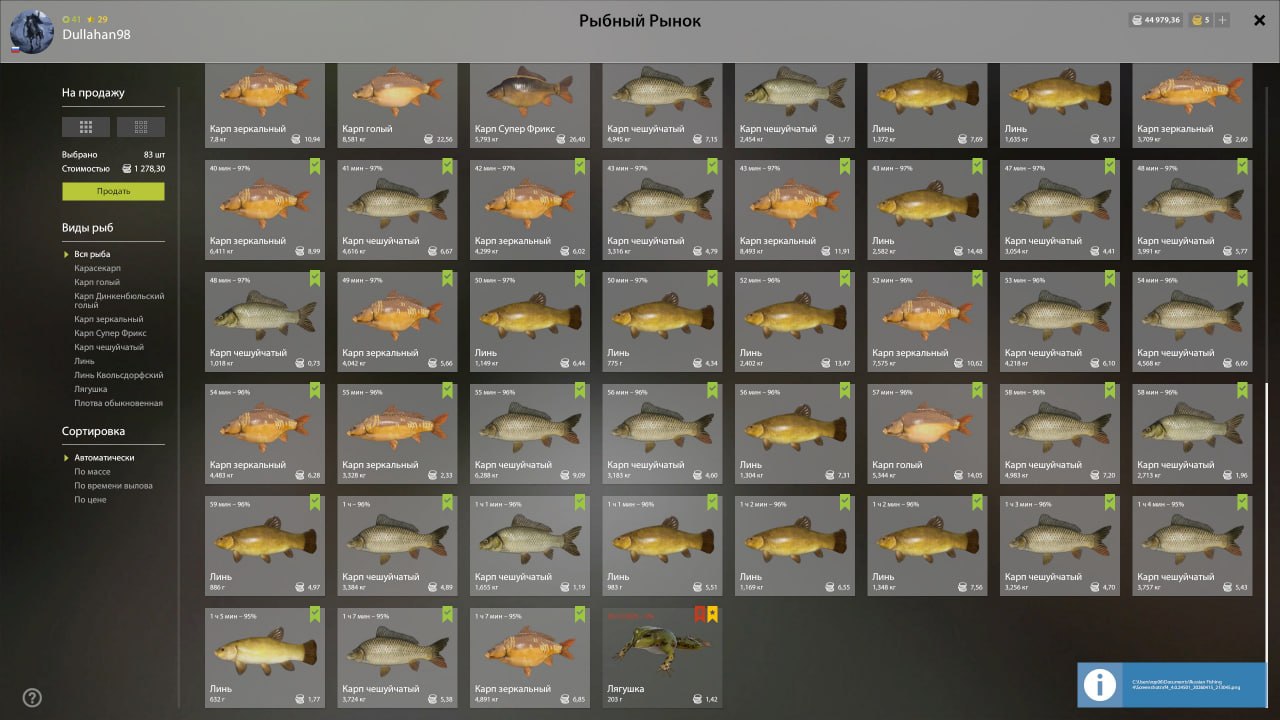
Task: Filter by Вся рыба
Action: 92,254
